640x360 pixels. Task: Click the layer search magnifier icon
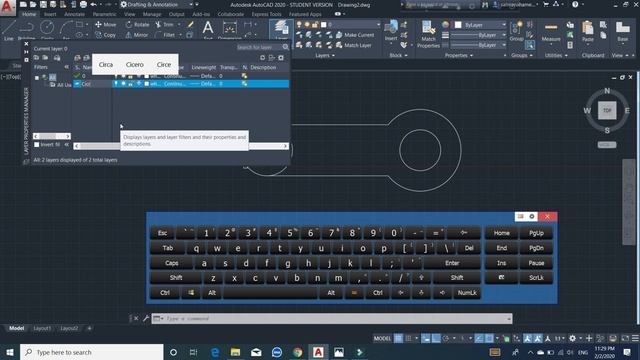(x=286, y=47)
